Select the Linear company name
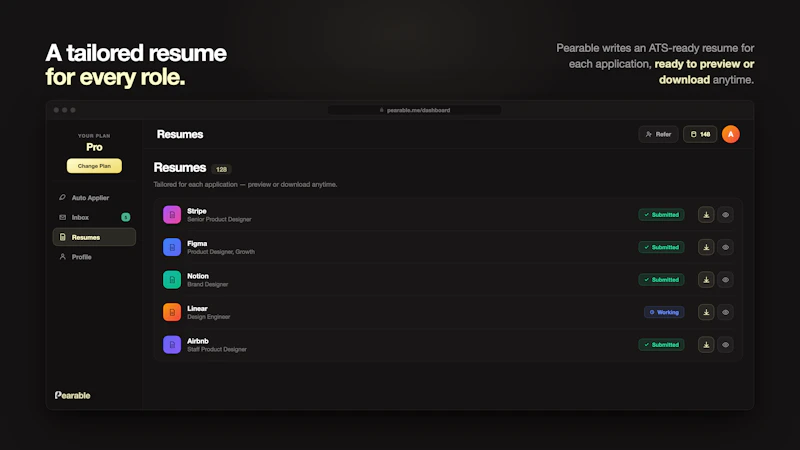This screenshot has height=450, width=800. [197, 309]
